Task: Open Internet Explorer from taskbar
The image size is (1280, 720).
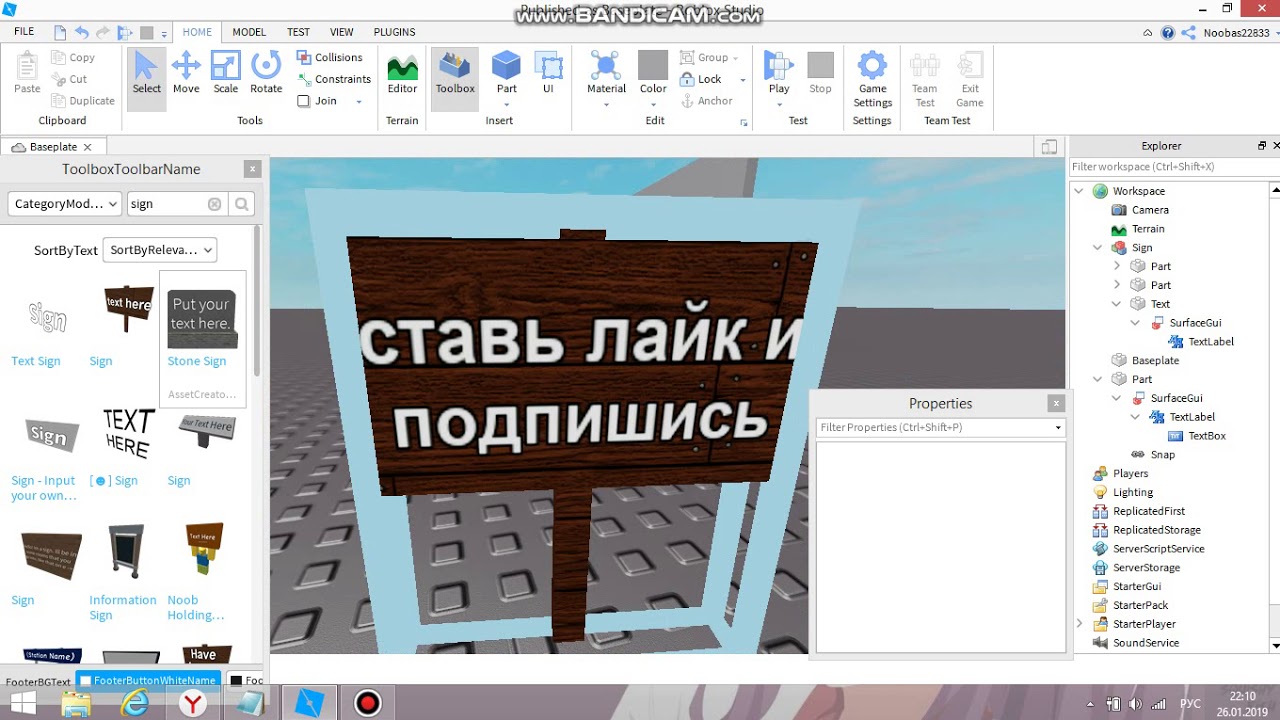Action: [x=134, y=704]
